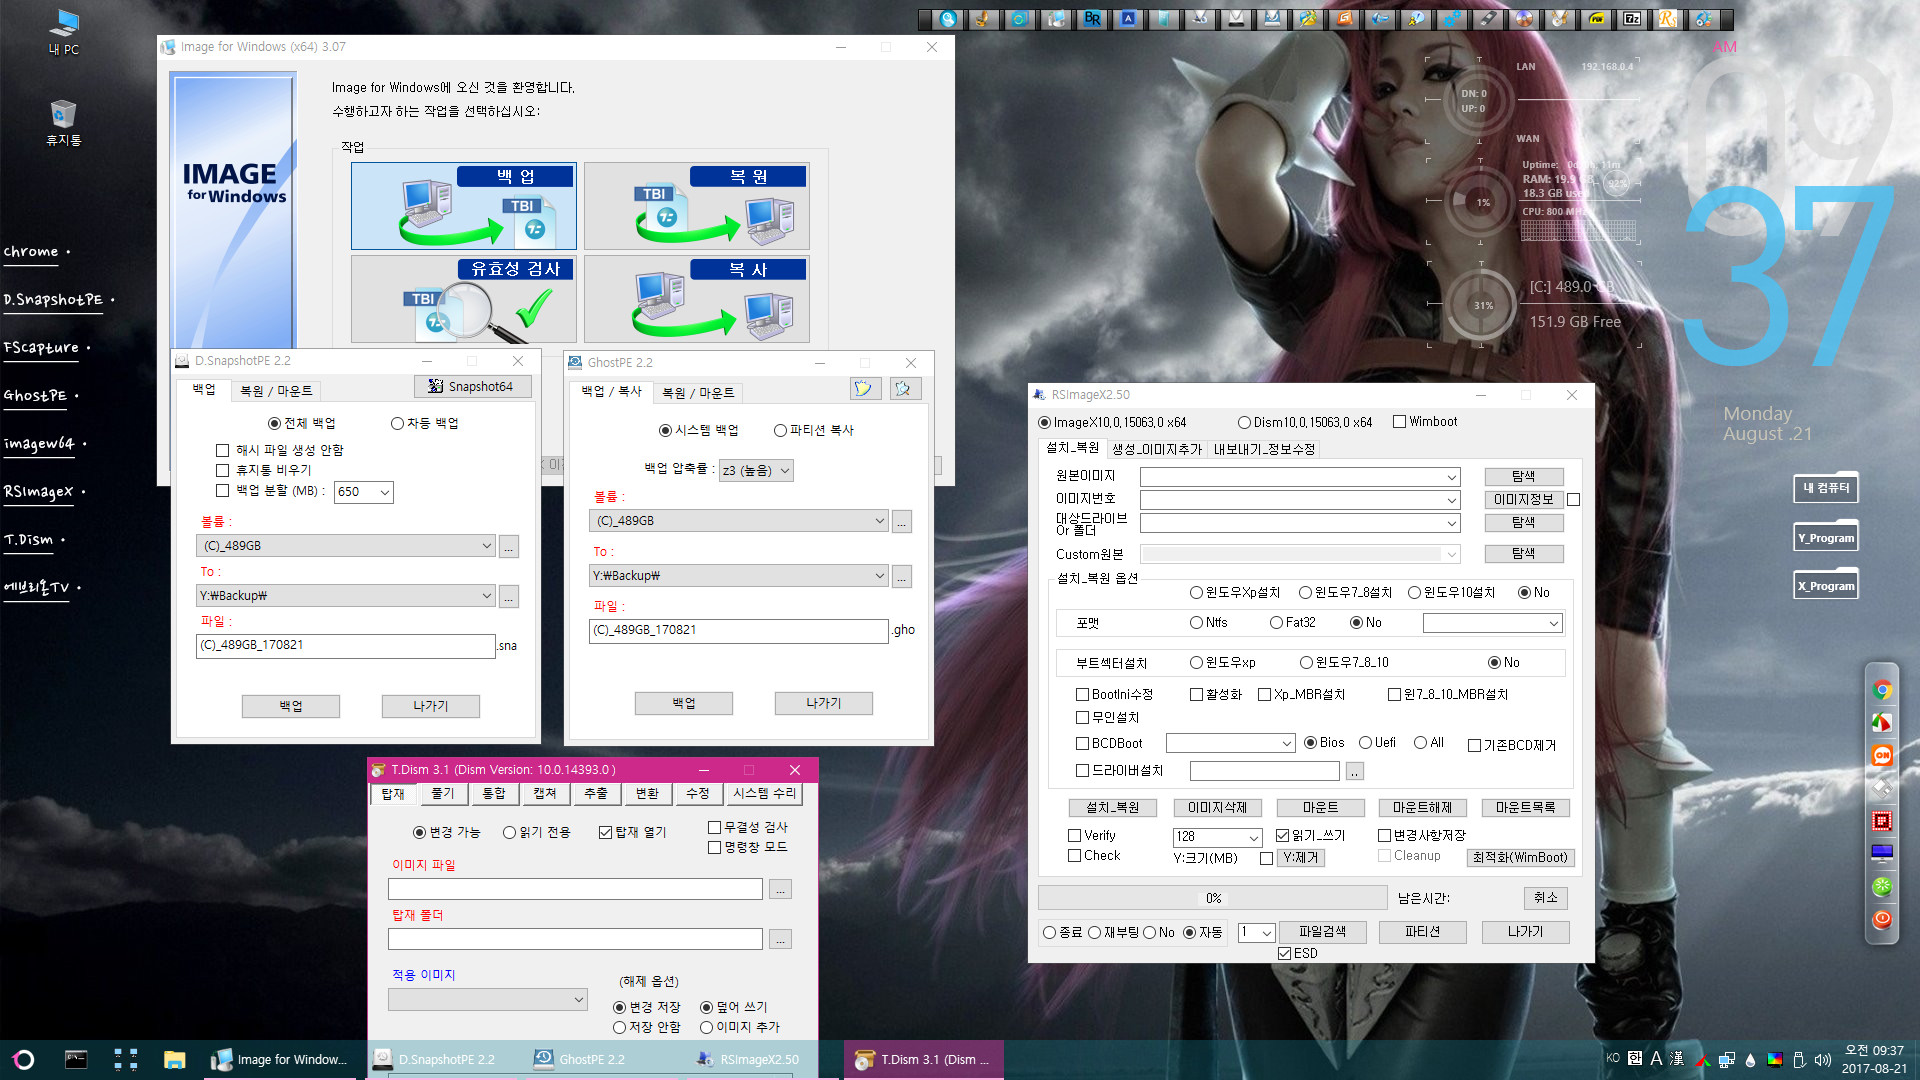
Task: Open the BR icon in top launcher bar
Action: tap(1092, 18)
